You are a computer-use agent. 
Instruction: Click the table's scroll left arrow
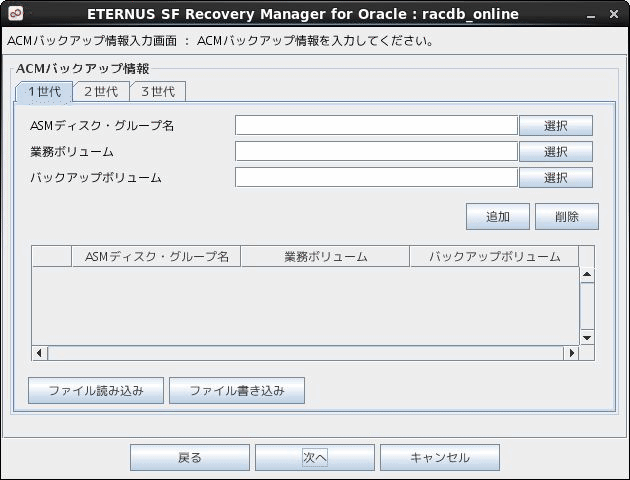click(39, 353)
